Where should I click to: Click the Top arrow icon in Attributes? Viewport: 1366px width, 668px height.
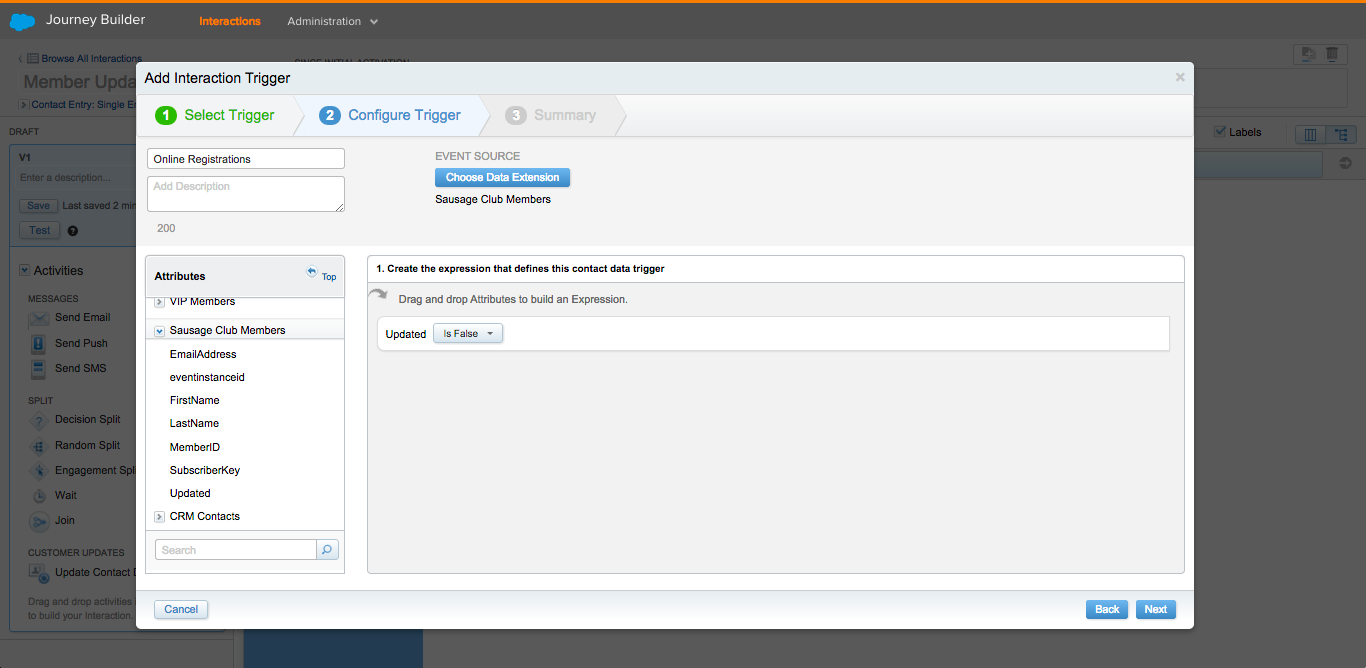click(x=312, y=272)
